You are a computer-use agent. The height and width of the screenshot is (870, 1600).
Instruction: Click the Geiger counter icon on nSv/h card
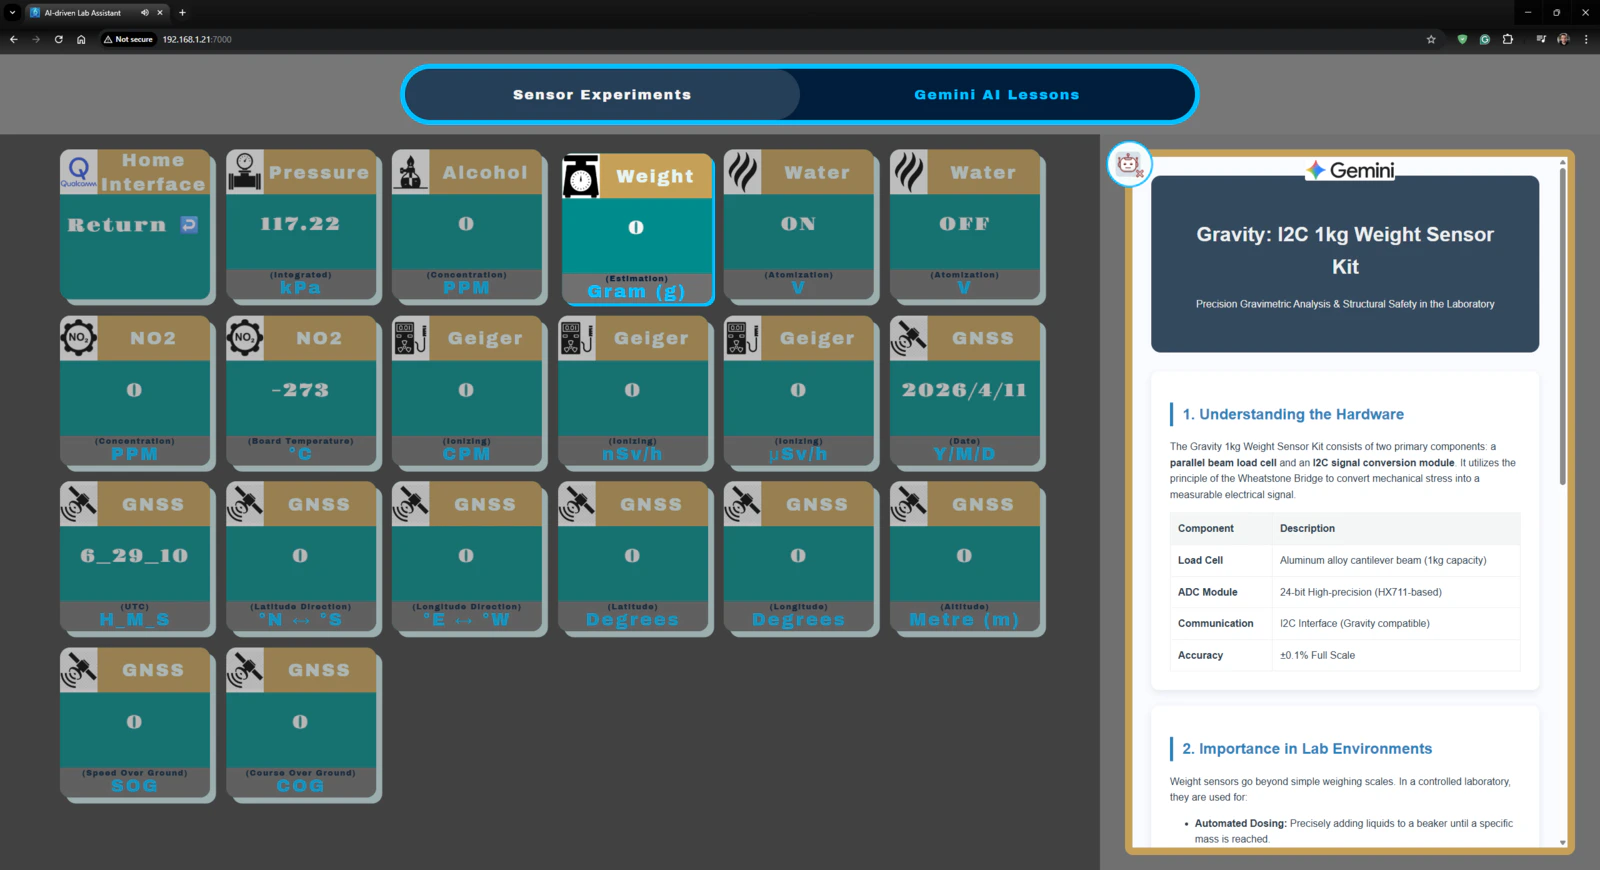point(577,338)
